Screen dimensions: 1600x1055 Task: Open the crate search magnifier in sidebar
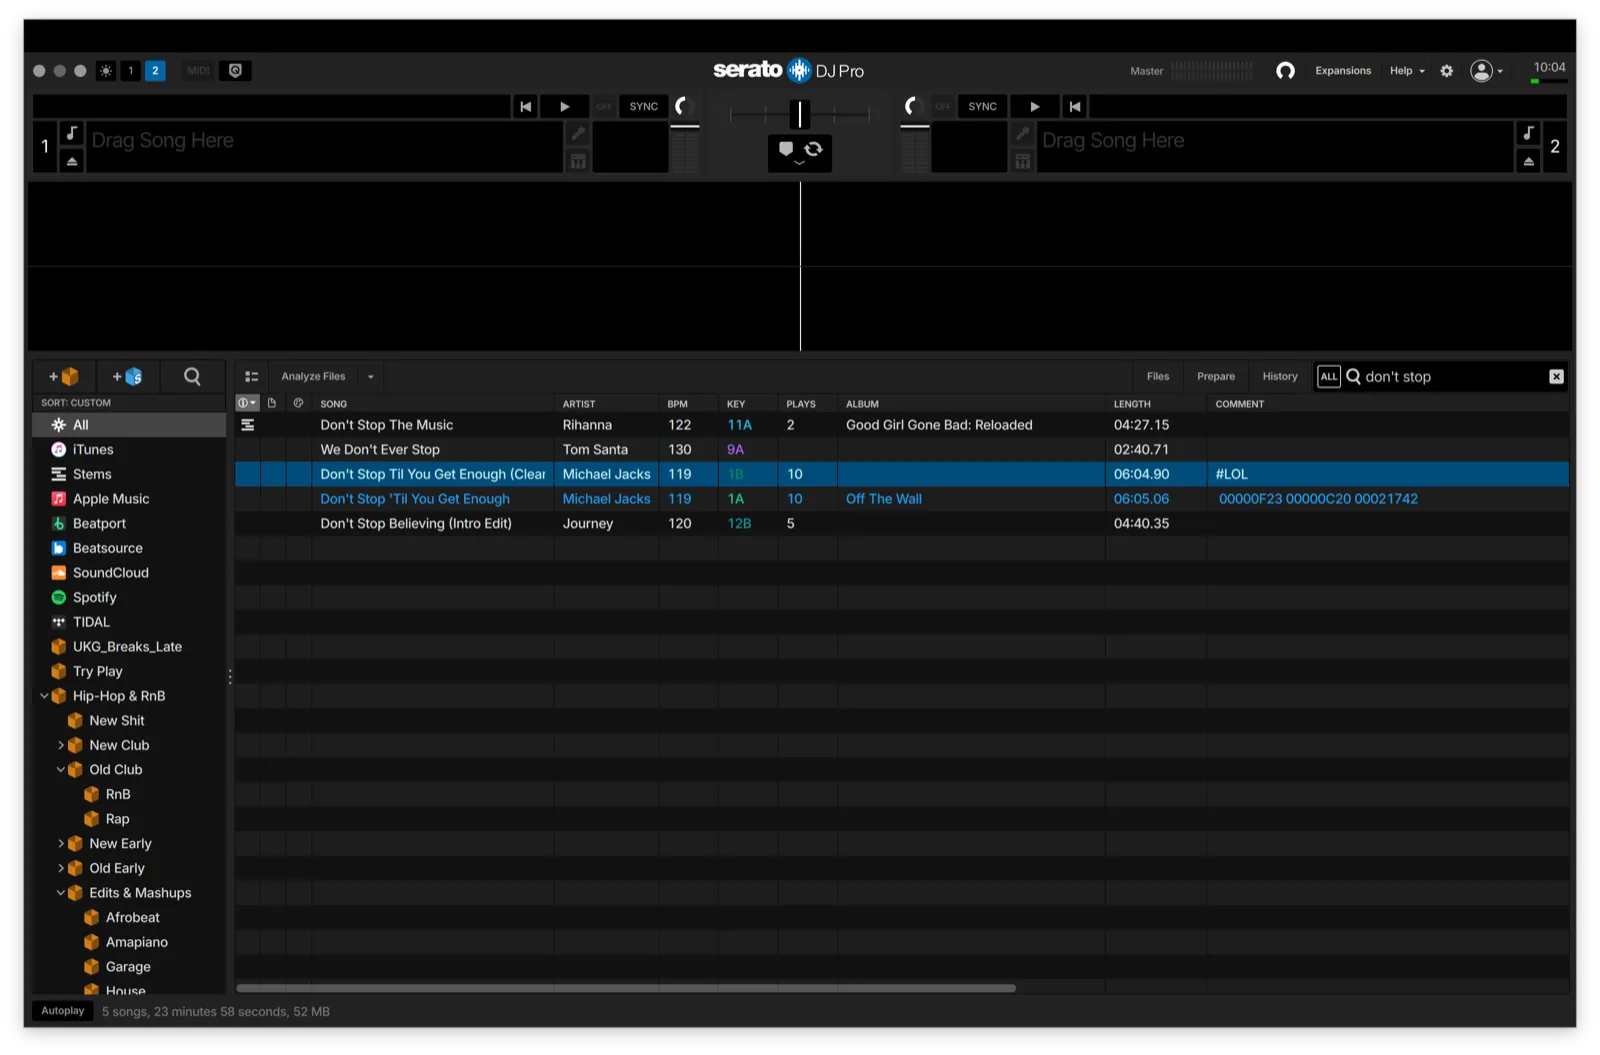coord(192,377)
